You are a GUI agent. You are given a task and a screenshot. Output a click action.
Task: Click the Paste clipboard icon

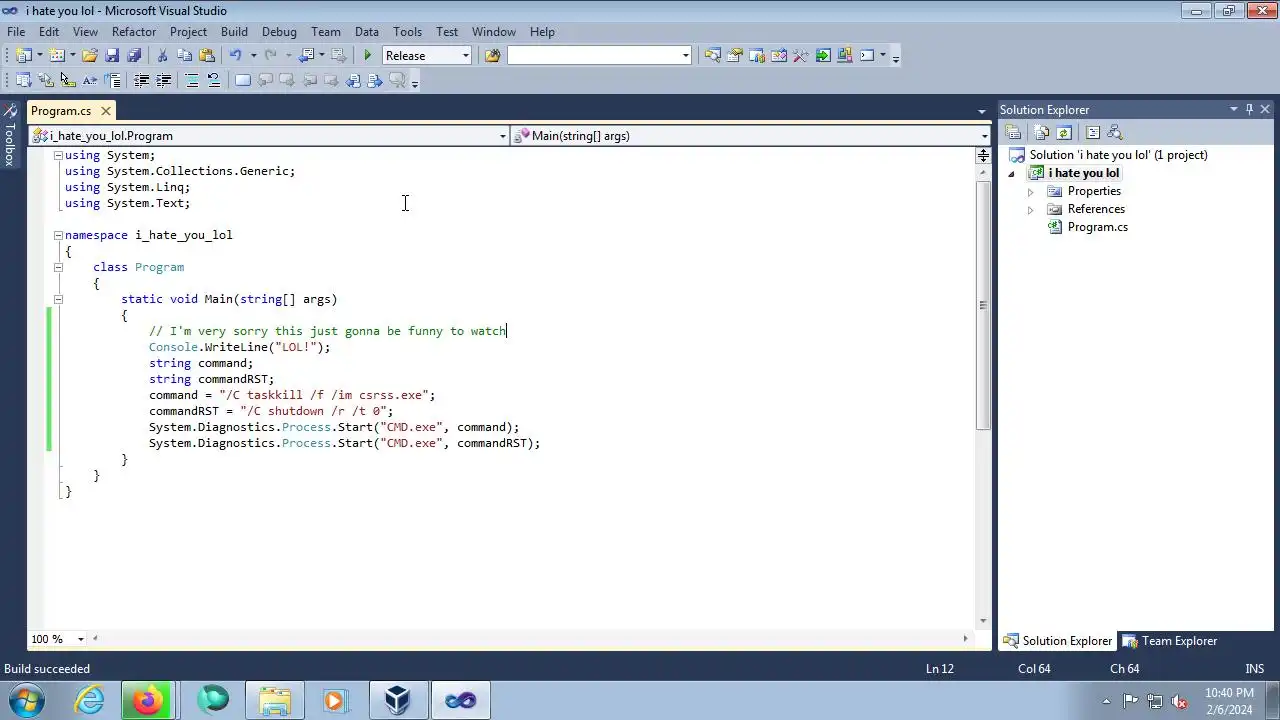click(207, 56)
